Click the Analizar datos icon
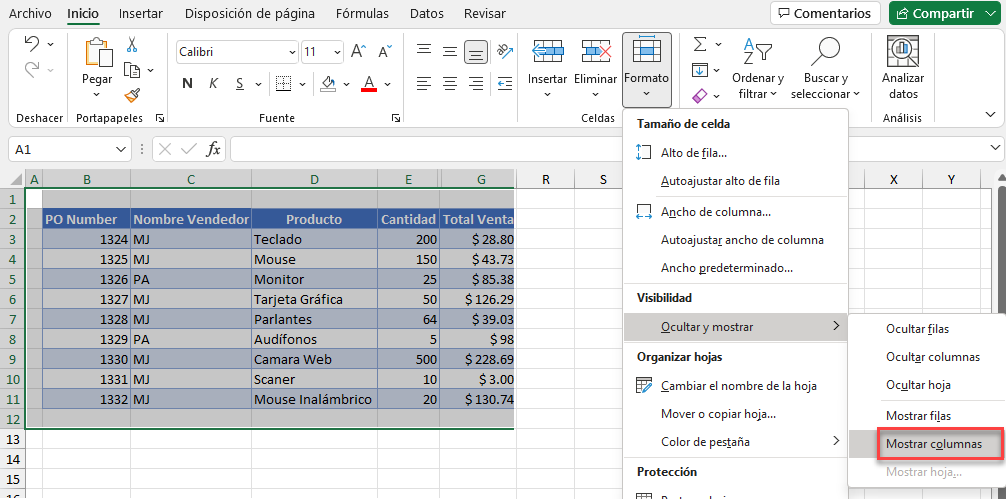The image size is (1006, 499). tap(903, 51)
